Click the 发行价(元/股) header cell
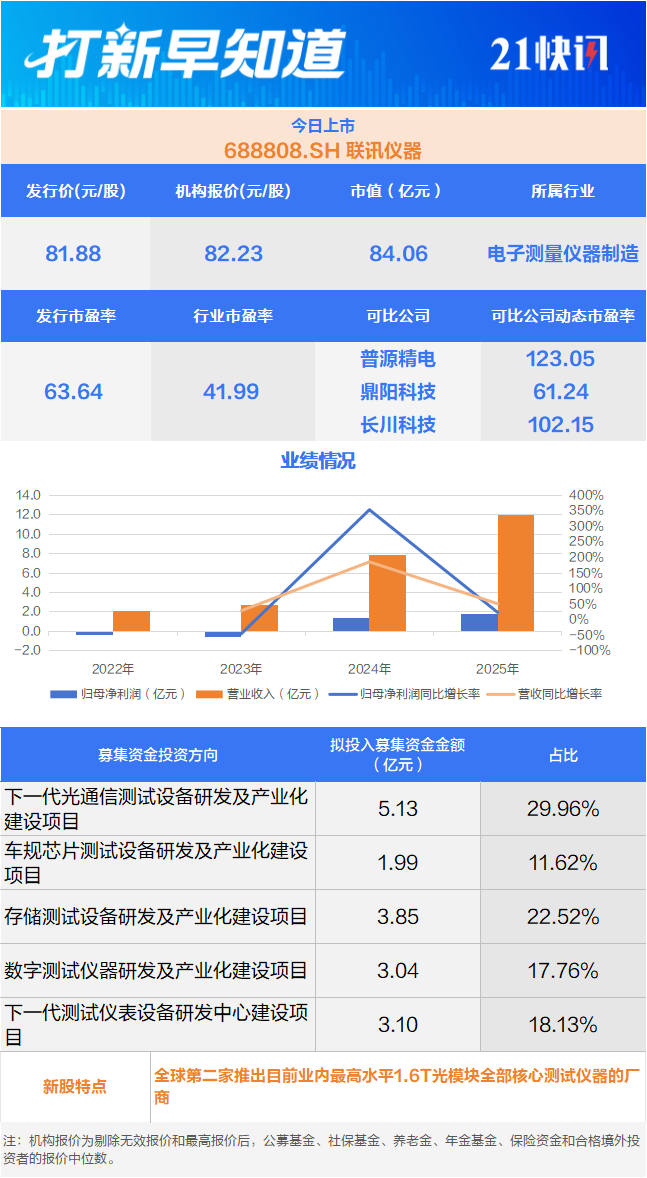Viewport: 647px width, 1178px height. [76, 191]
